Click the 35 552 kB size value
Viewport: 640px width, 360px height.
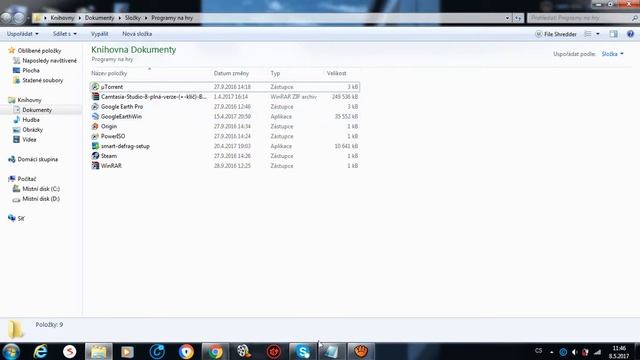(x=346, y=116)
